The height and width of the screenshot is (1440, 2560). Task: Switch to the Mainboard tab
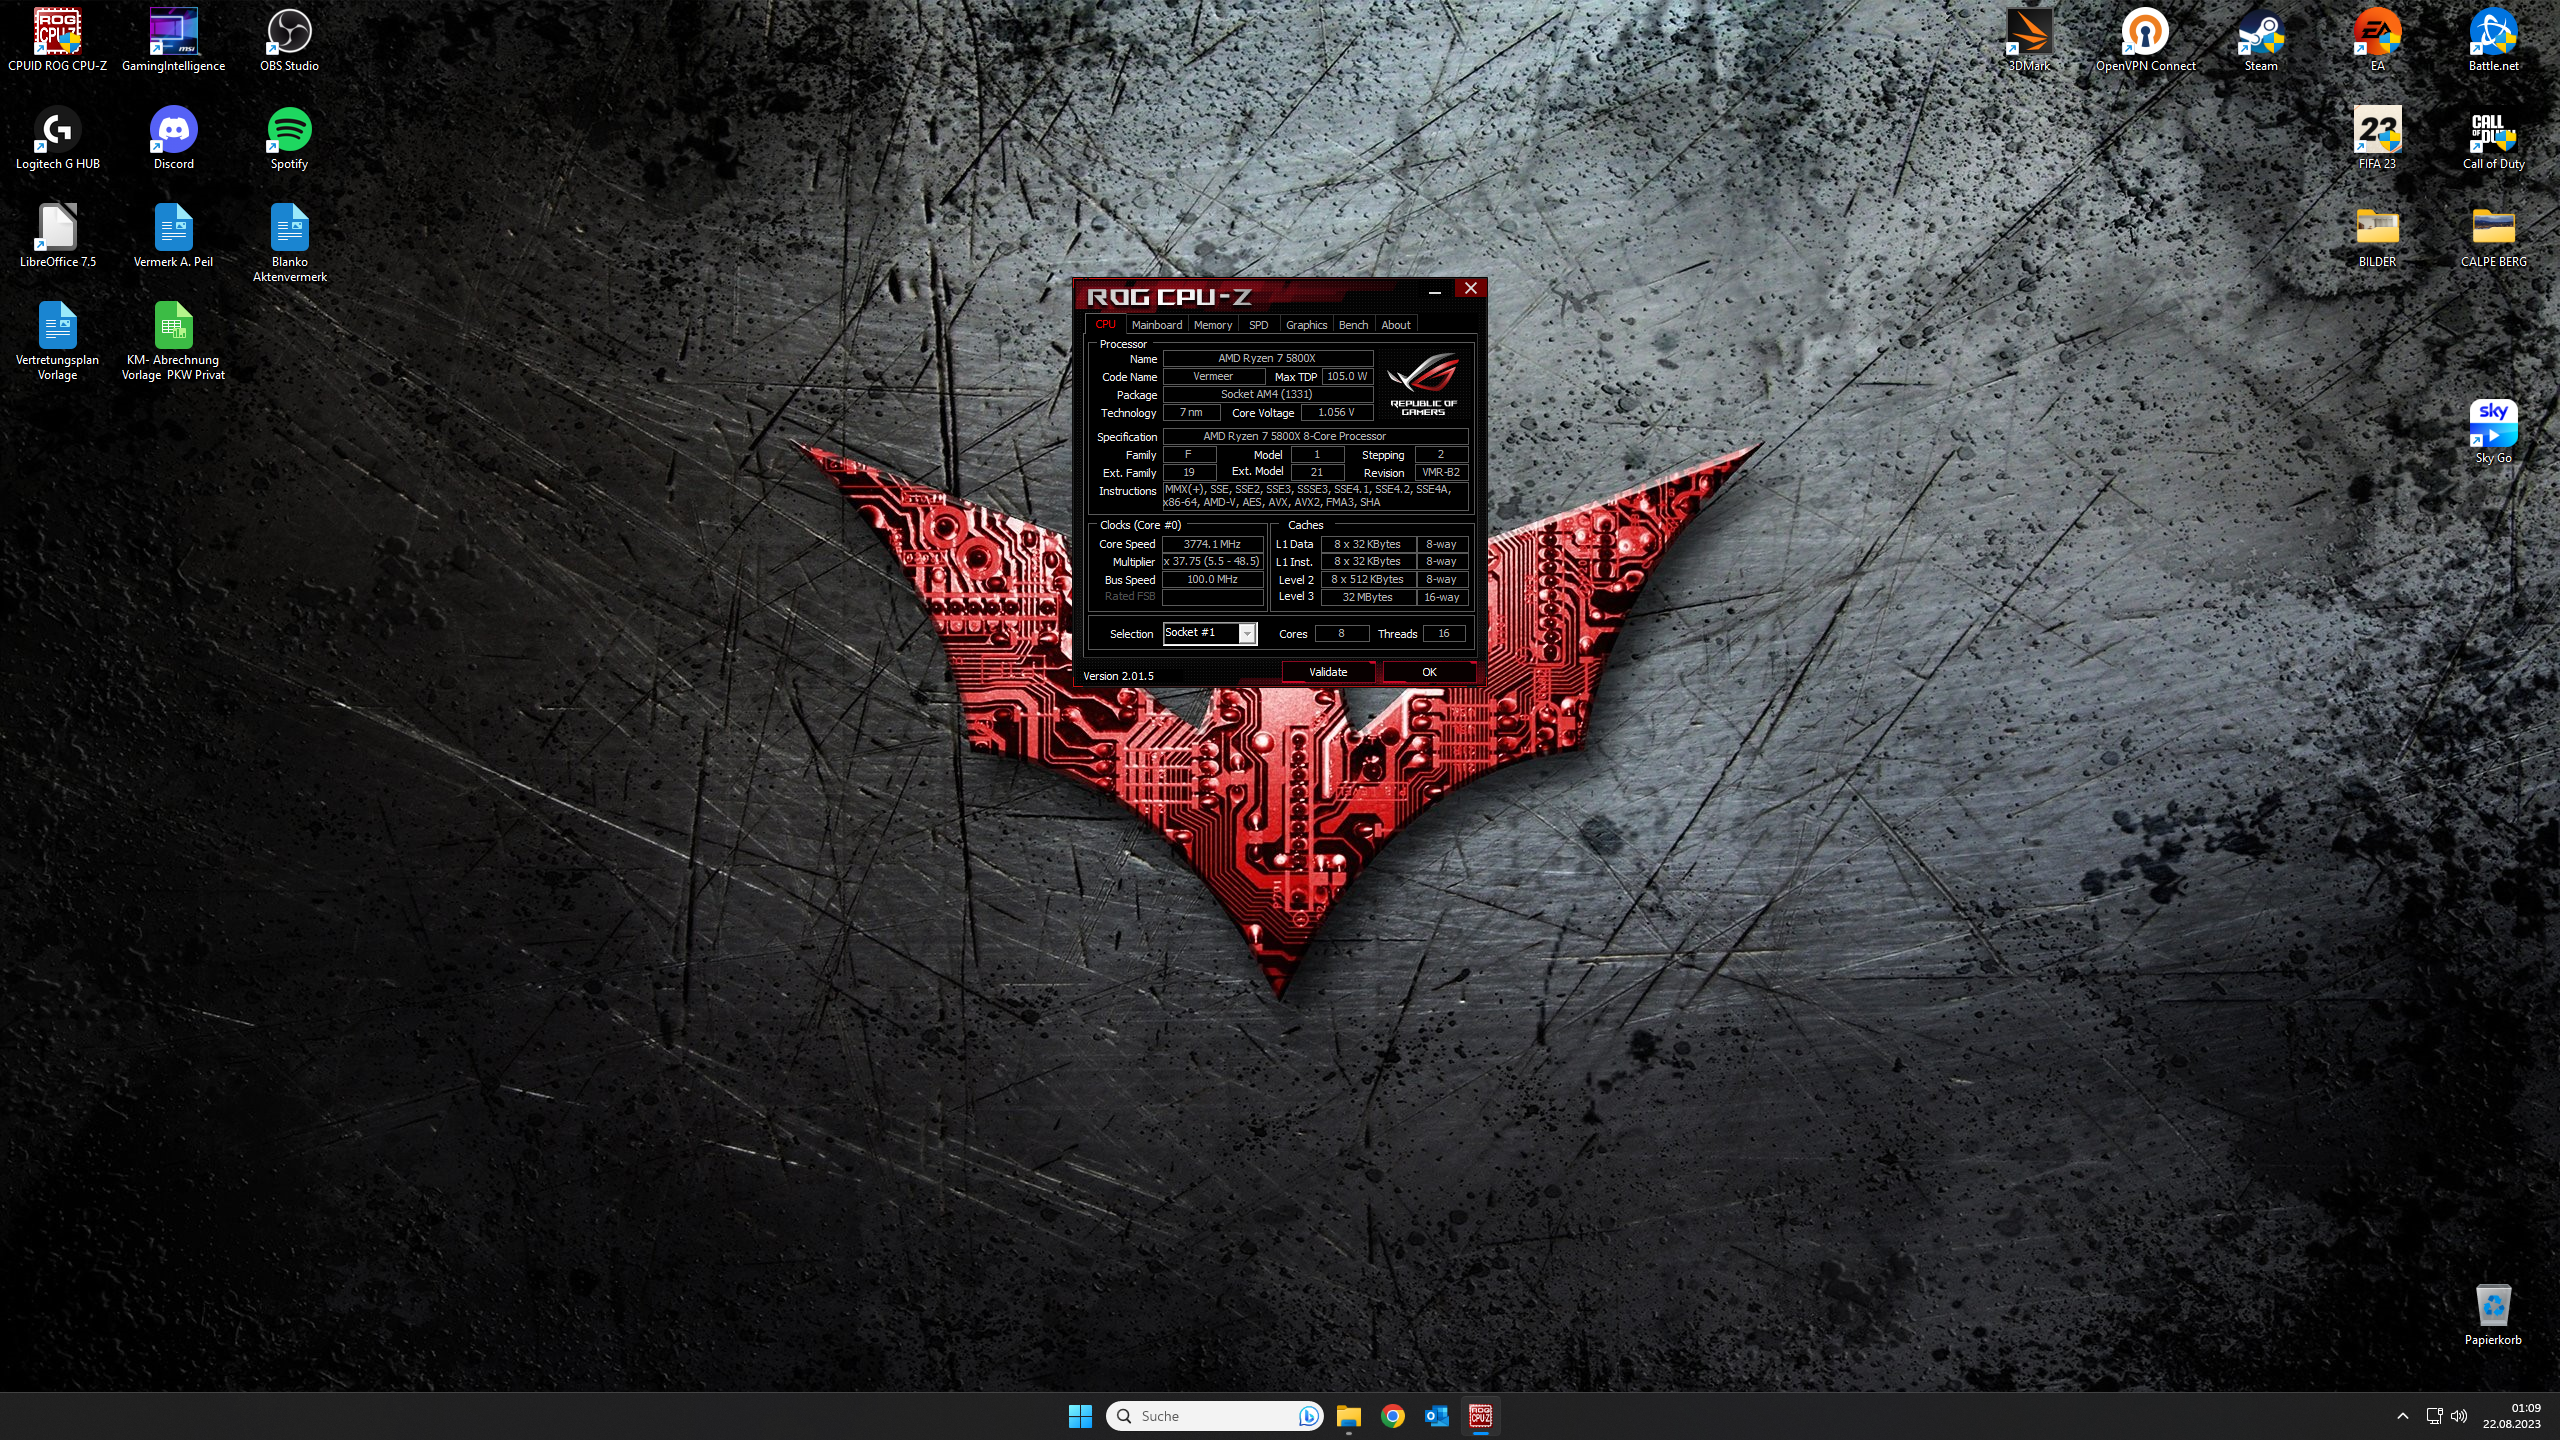click(1156, 325)
